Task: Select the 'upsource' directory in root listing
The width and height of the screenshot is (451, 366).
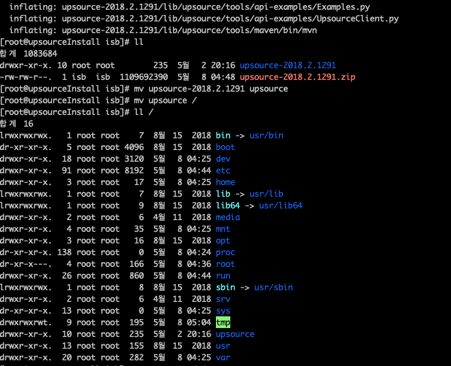Action: click(235, 334)
